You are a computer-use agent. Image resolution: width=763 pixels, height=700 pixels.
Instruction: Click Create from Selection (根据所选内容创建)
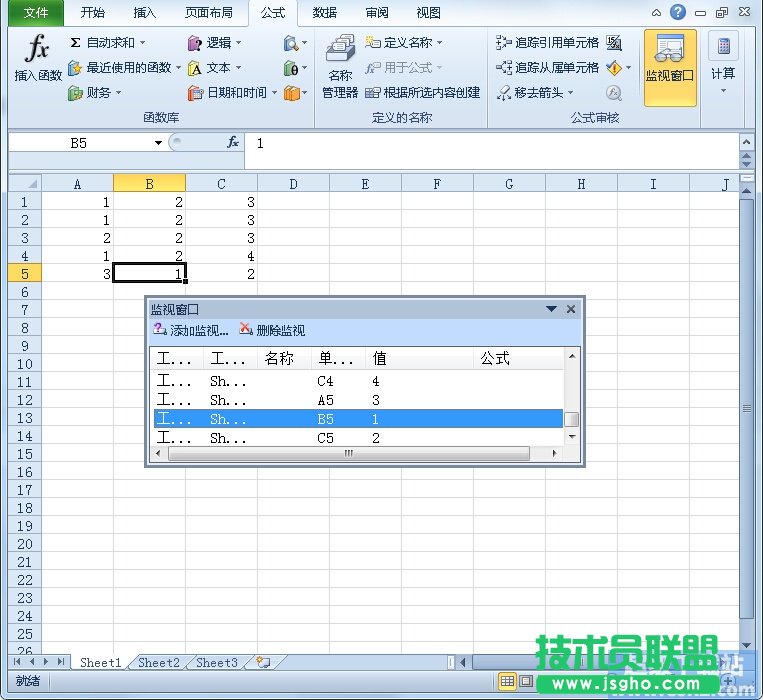[x=423, y=93]
